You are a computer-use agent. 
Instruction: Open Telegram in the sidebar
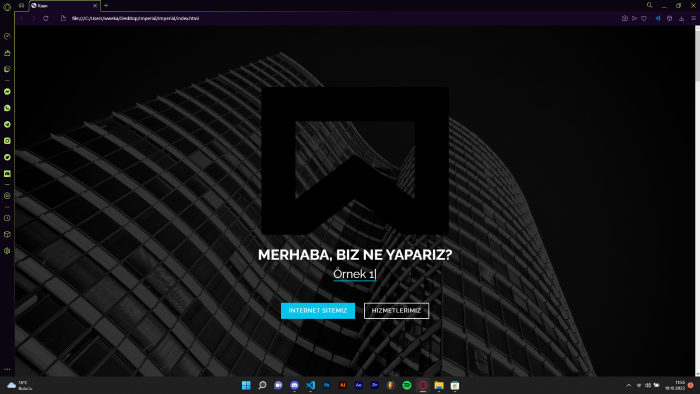(x=7, y=124)
